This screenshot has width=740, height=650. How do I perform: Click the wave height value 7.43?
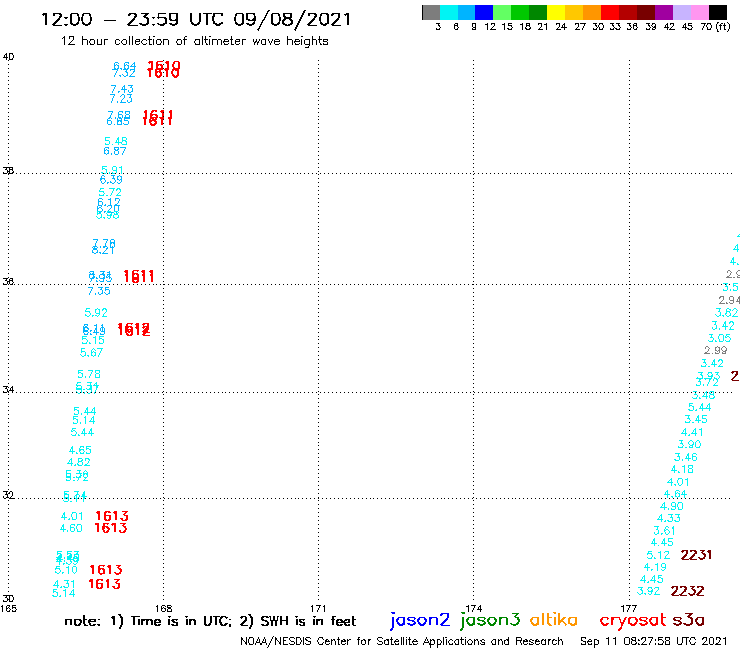(x=122, y=89)
